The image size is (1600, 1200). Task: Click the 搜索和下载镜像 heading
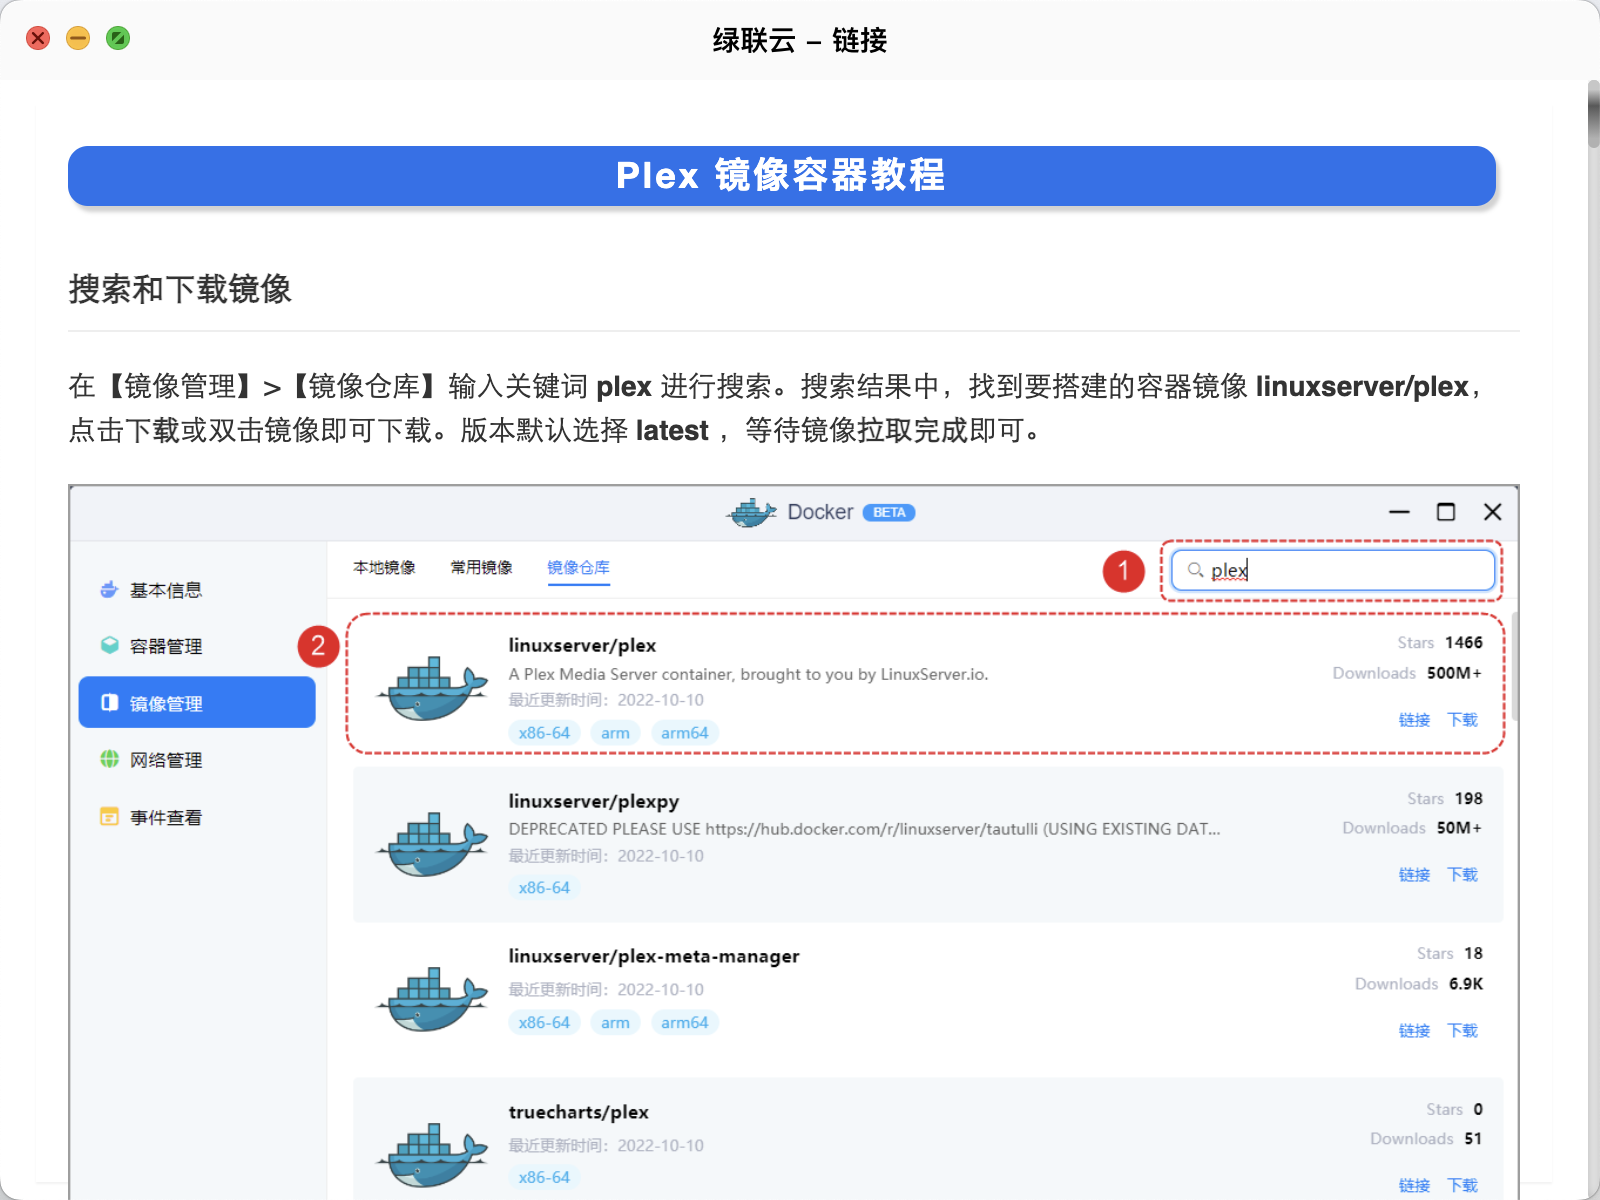(180, 289)
